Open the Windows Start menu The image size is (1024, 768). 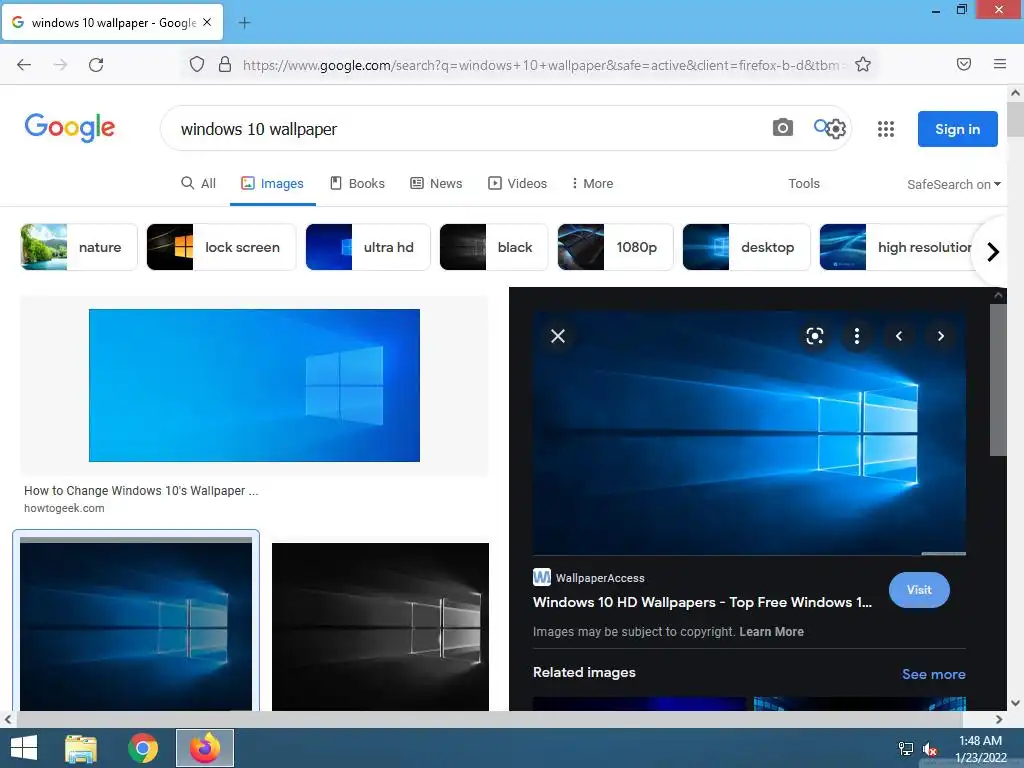24,748
